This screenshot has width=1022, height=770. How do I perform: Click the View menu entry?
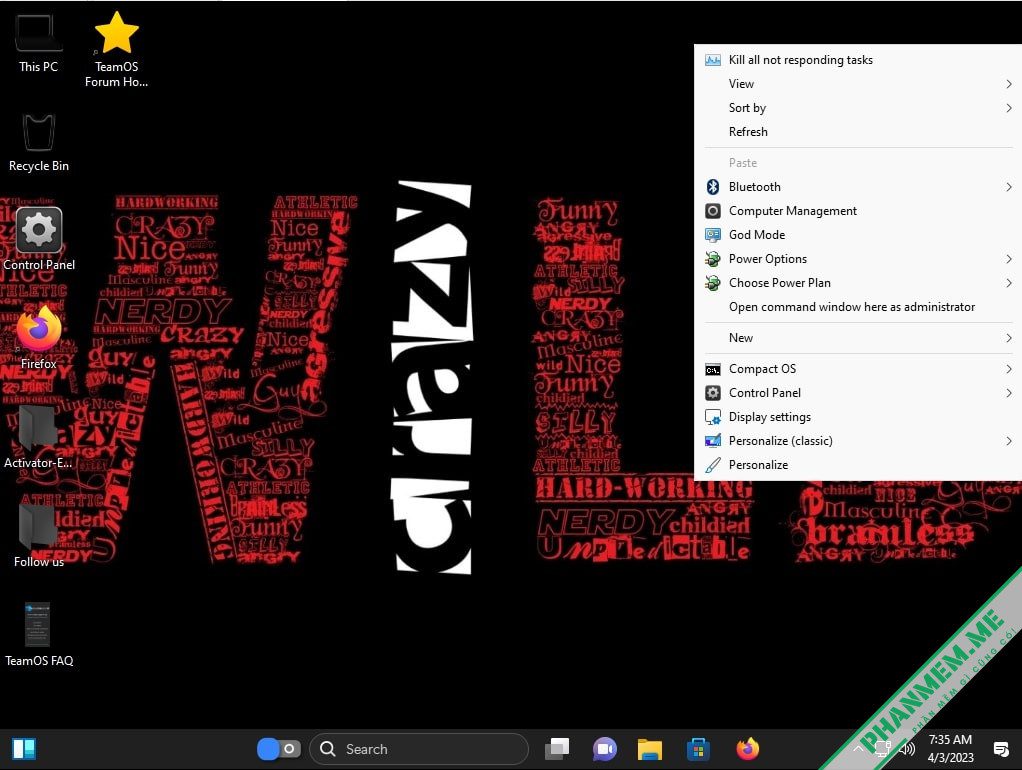(x=741, y=84)
